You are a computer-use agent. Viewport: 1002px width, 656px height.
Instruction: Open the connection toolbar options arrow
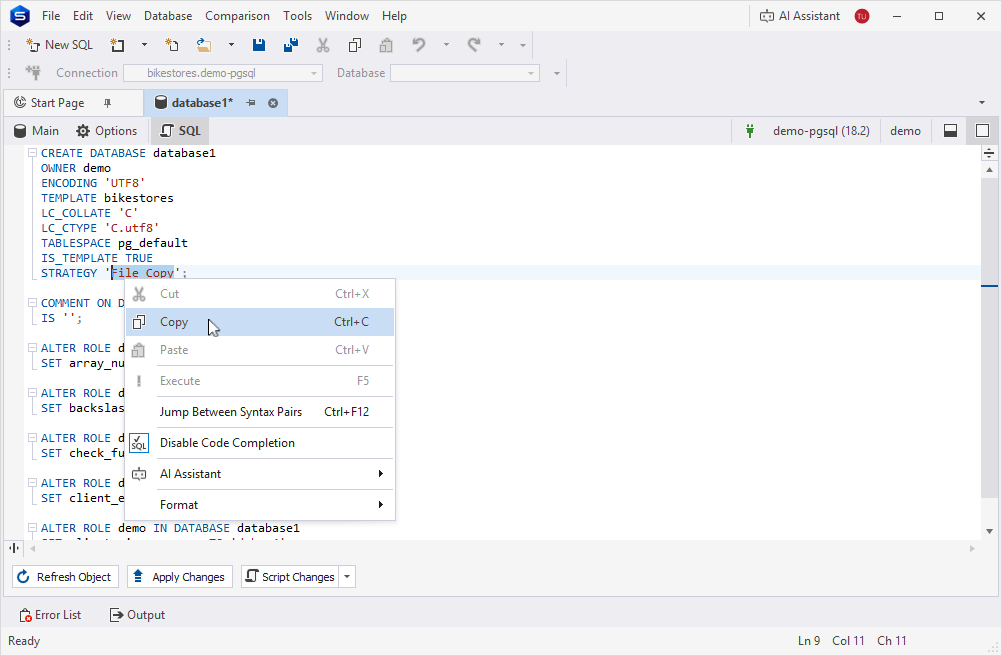557,73
